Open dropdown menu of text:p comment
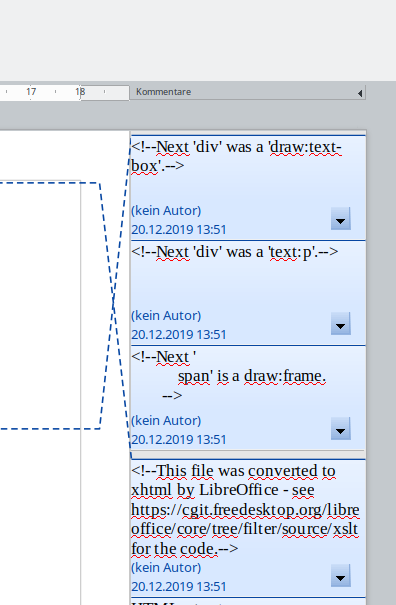Viewport: 396px width, 605px height. pos(341,323)
